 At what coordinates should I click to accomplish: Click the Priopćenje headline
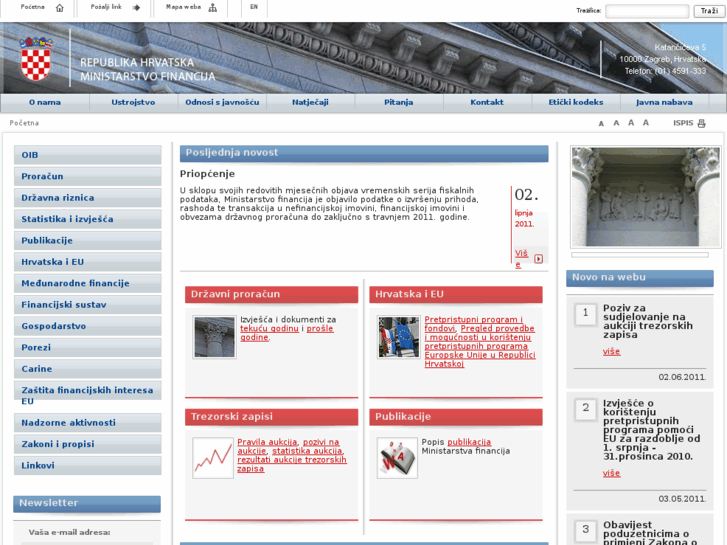pos(207,174)
